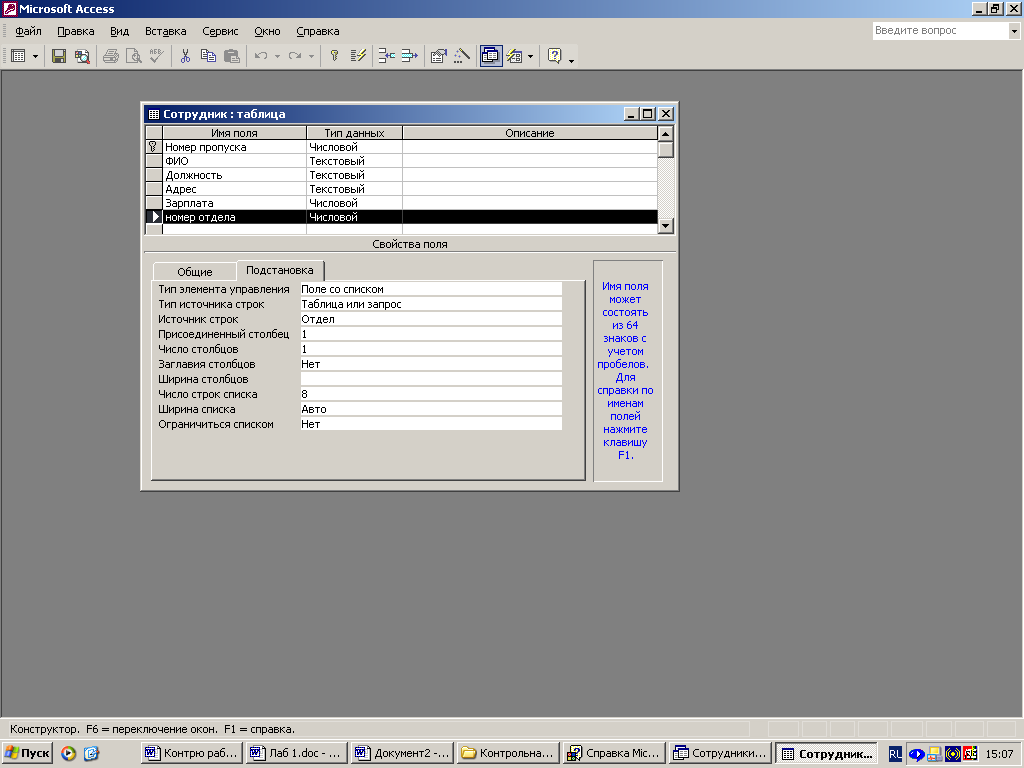Click field grid scrollbar down arrow

point(665,226)
